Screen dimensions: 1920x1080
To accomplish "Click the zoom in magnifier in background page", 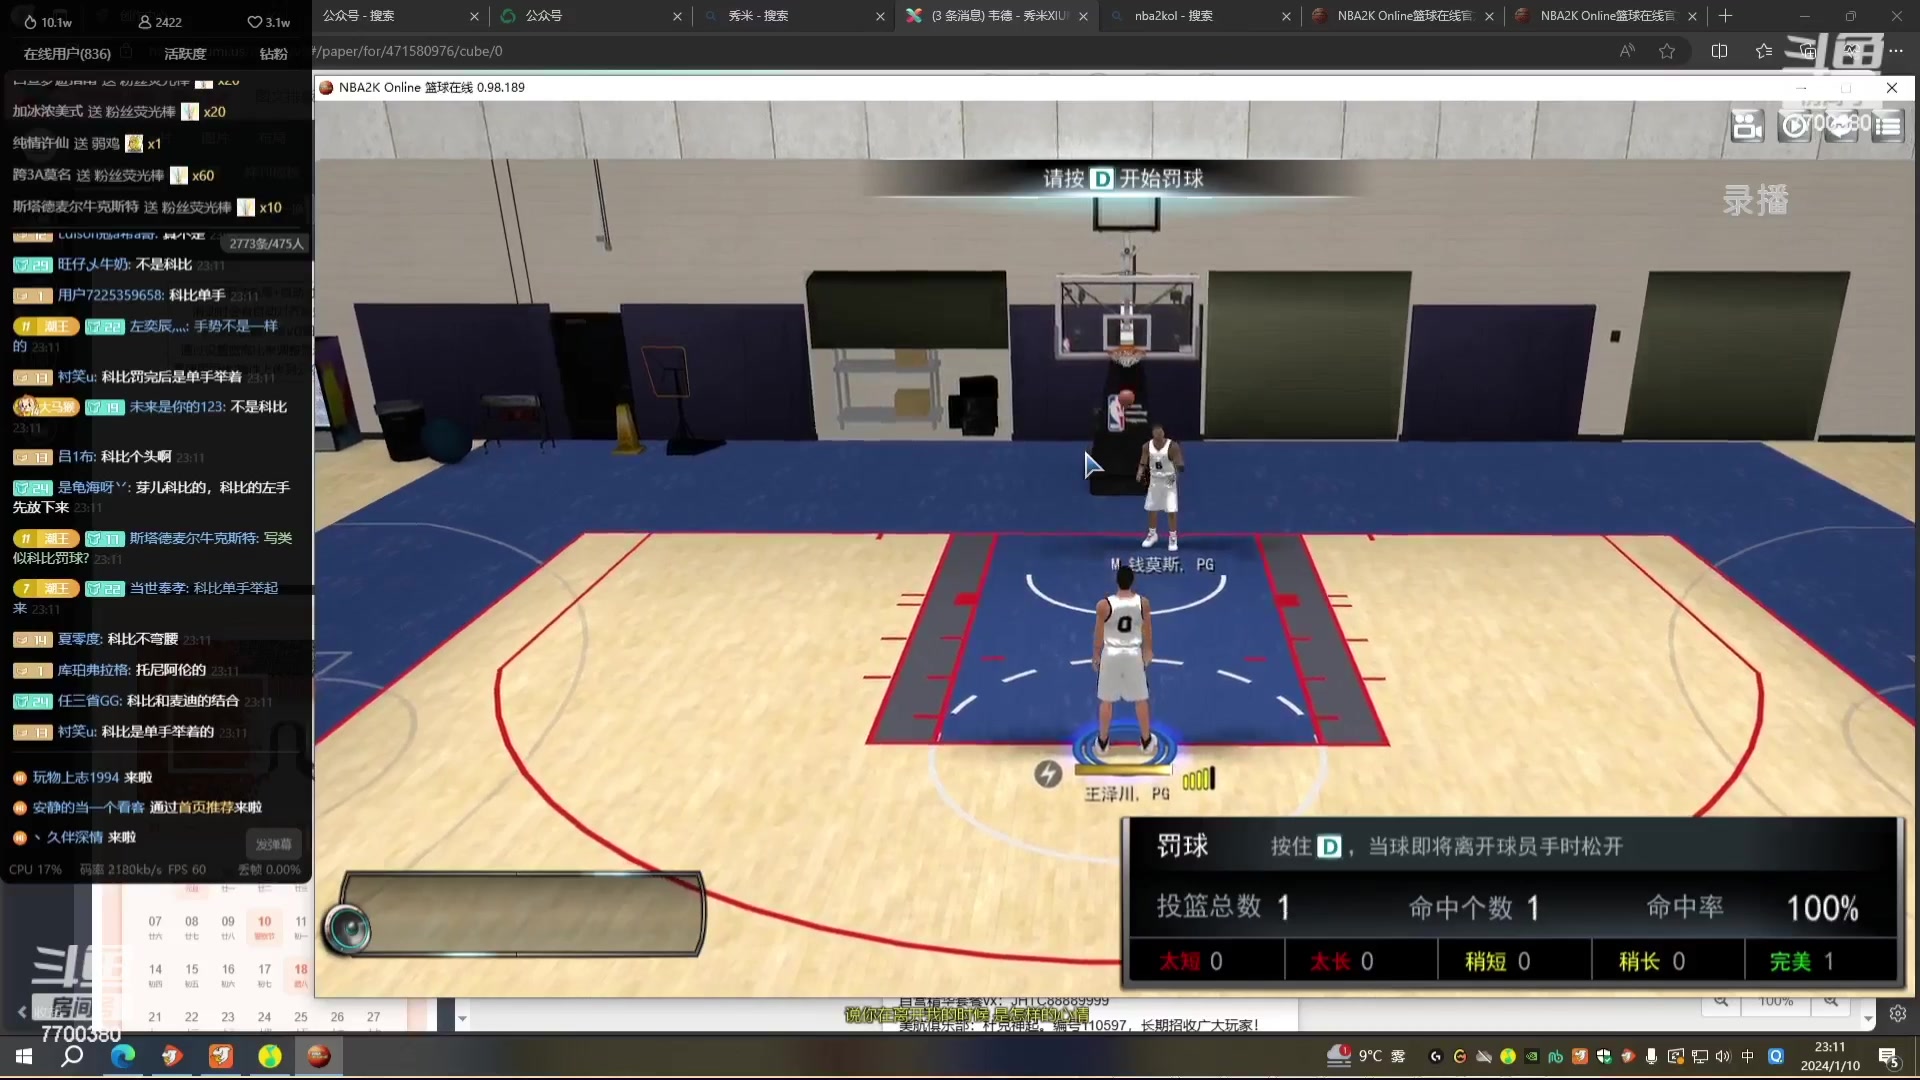I will point(1831,1001).
